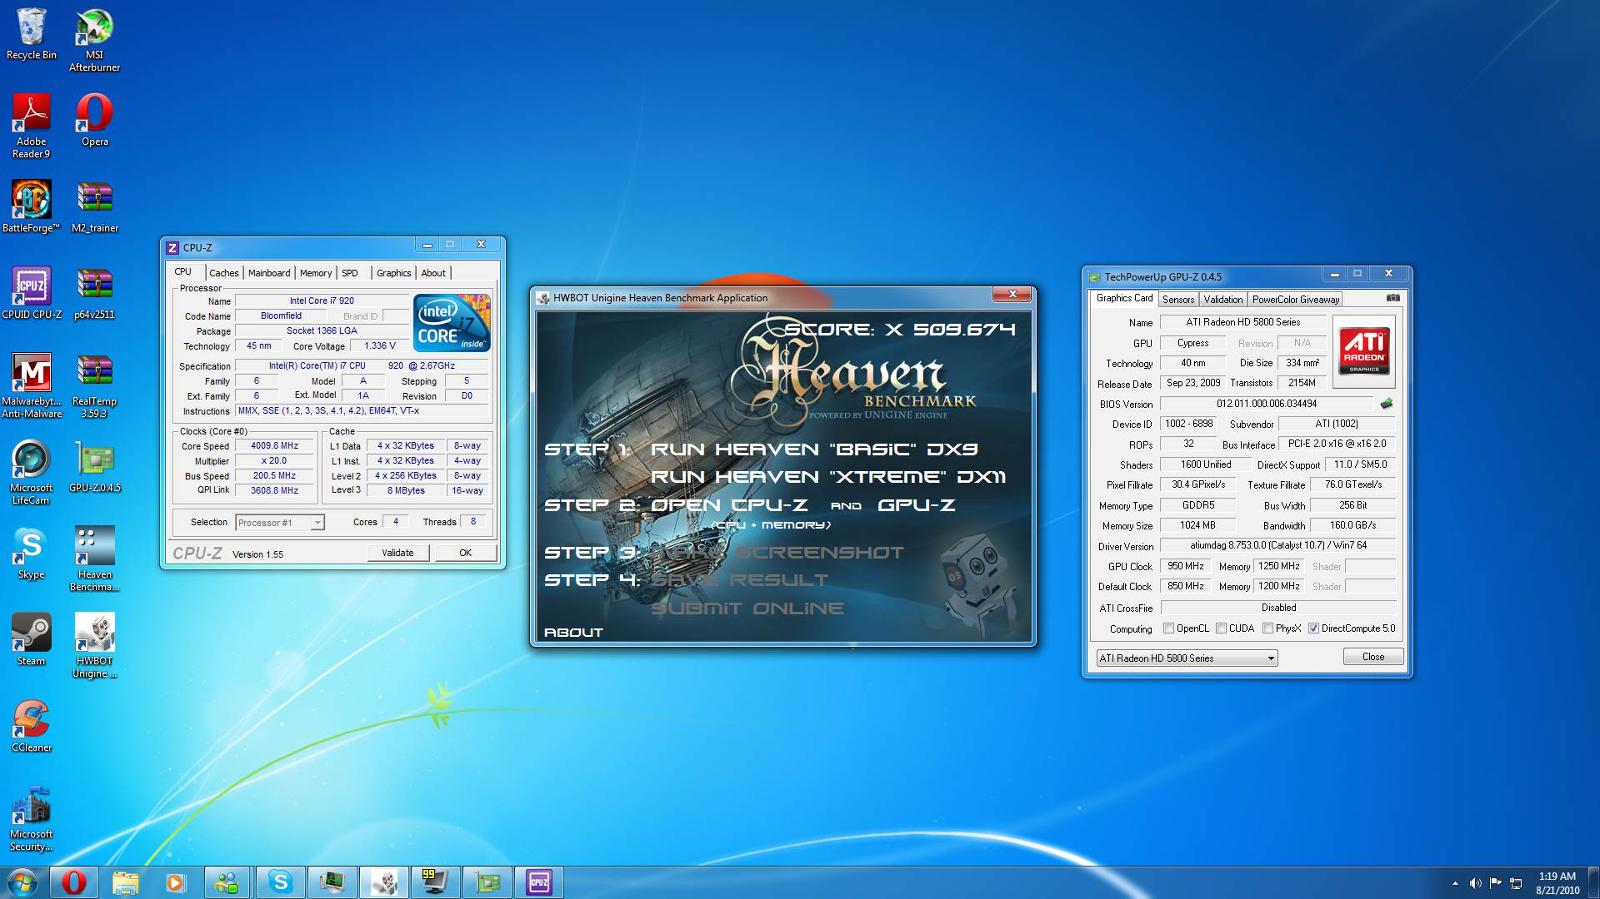This screenshot has width=1600, height=899.
Task: Click the CPU-Z taskbar button
Action: (539, 882)
